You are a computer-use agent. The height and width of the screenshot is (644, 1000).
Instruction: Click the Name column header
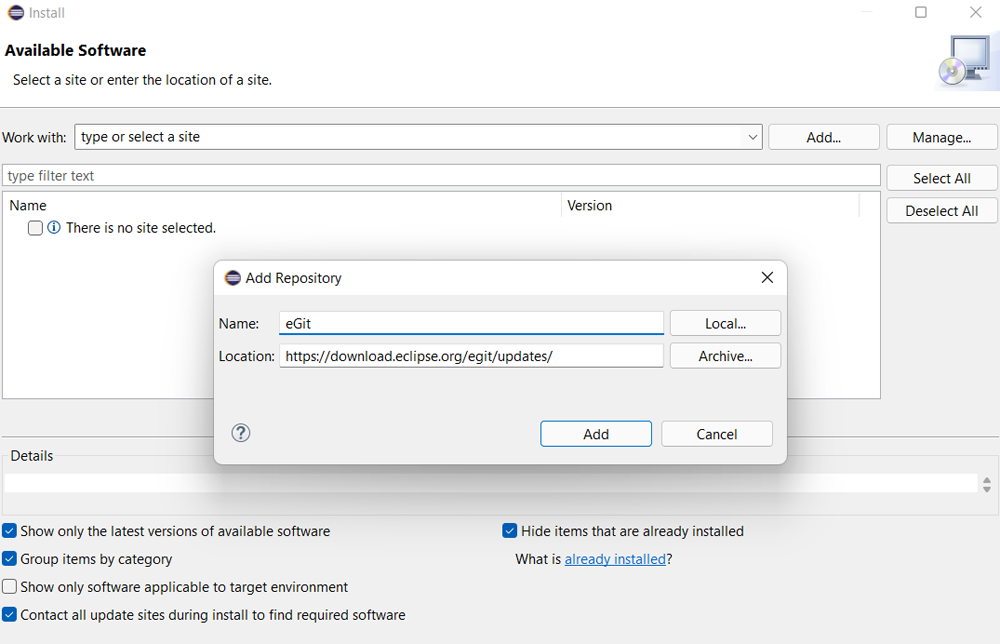coord(28,205)
